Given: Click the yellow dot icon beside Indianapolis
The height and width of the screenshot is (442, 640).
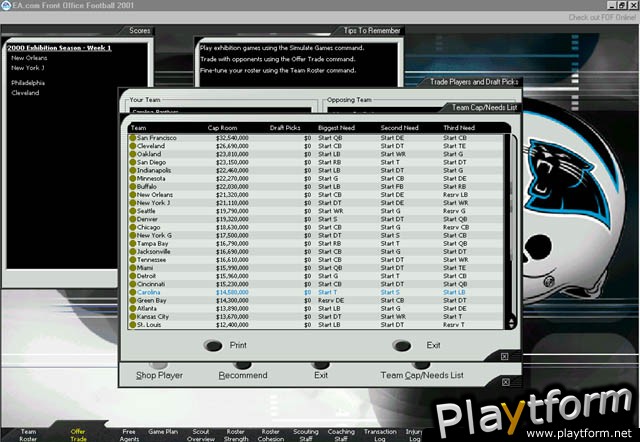Looking at the screenshot, I should click(x=132, y=171).
